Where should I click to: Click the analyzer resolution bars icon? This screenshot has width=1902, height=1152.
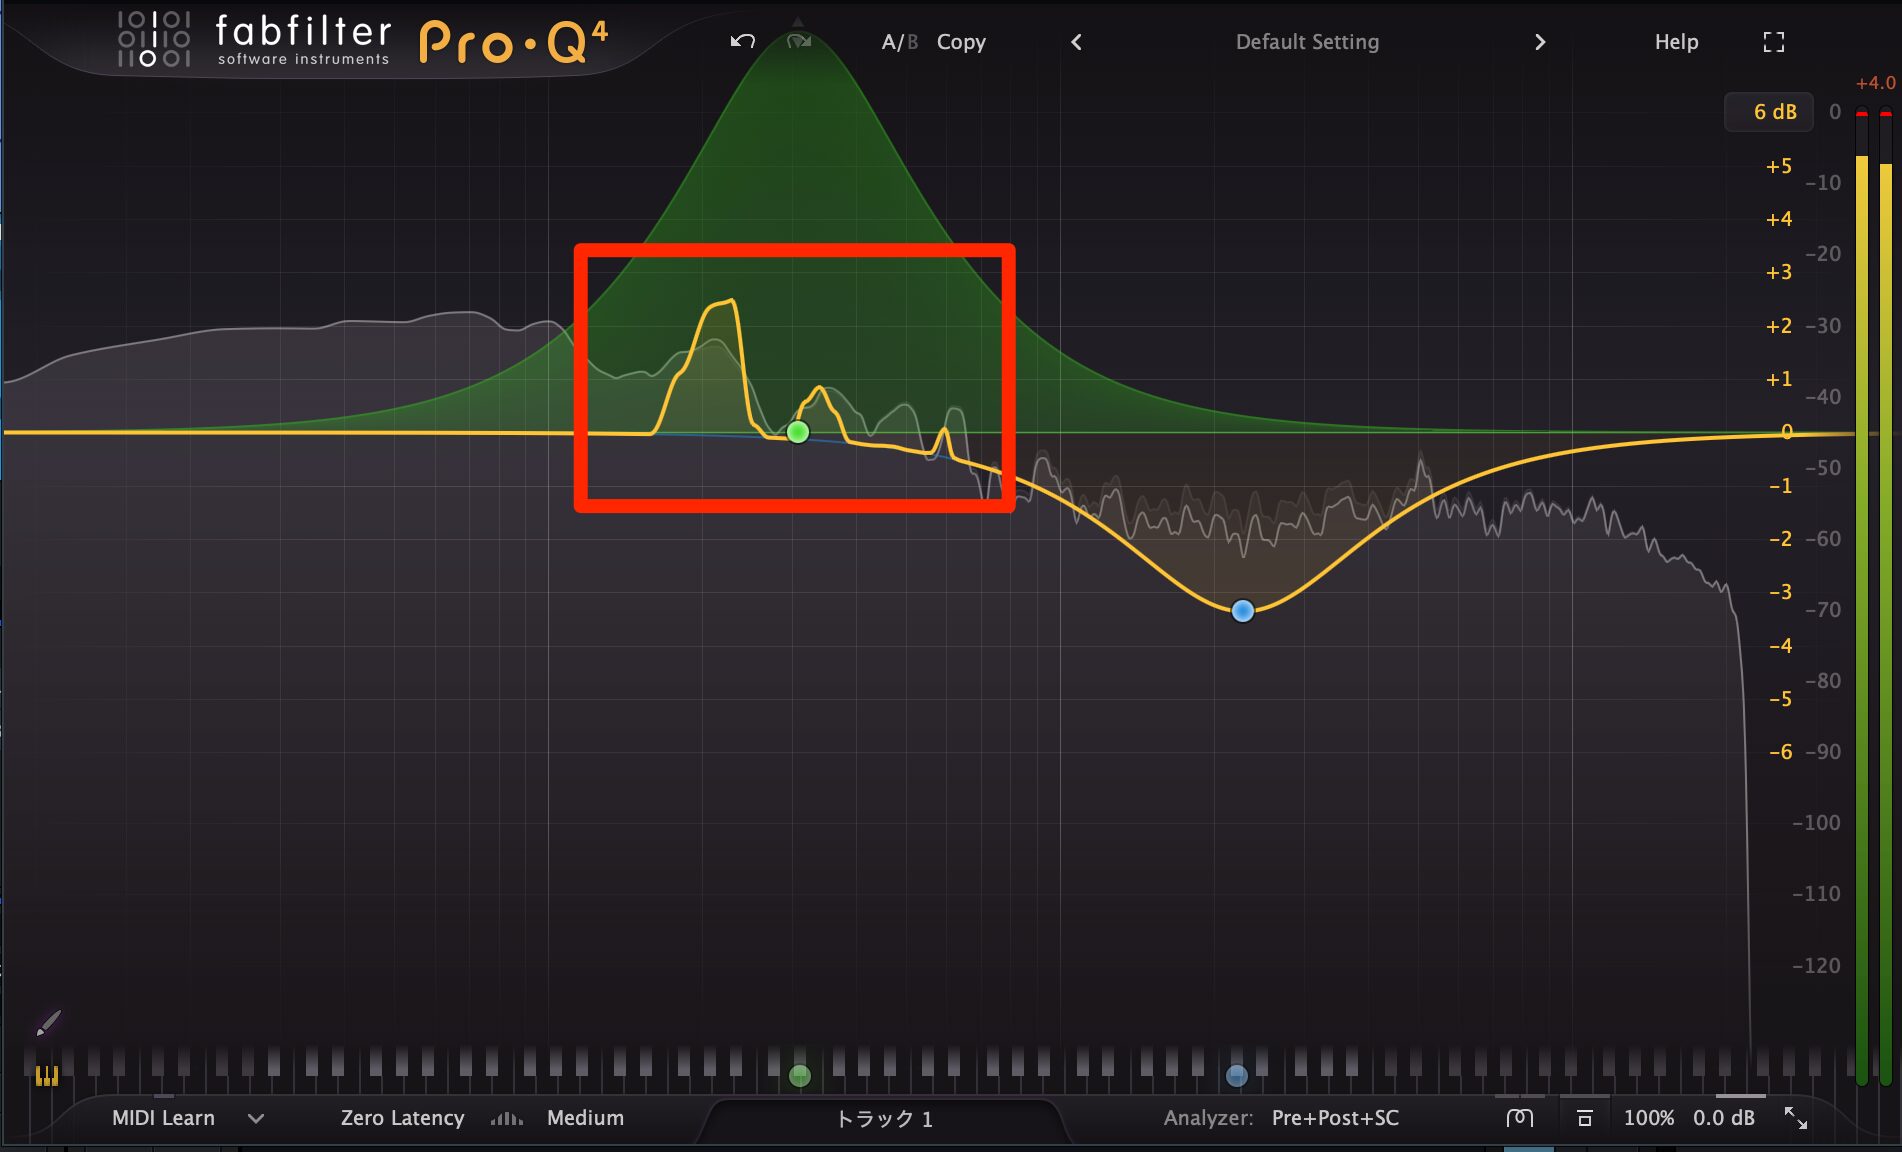coord(507,1118)
